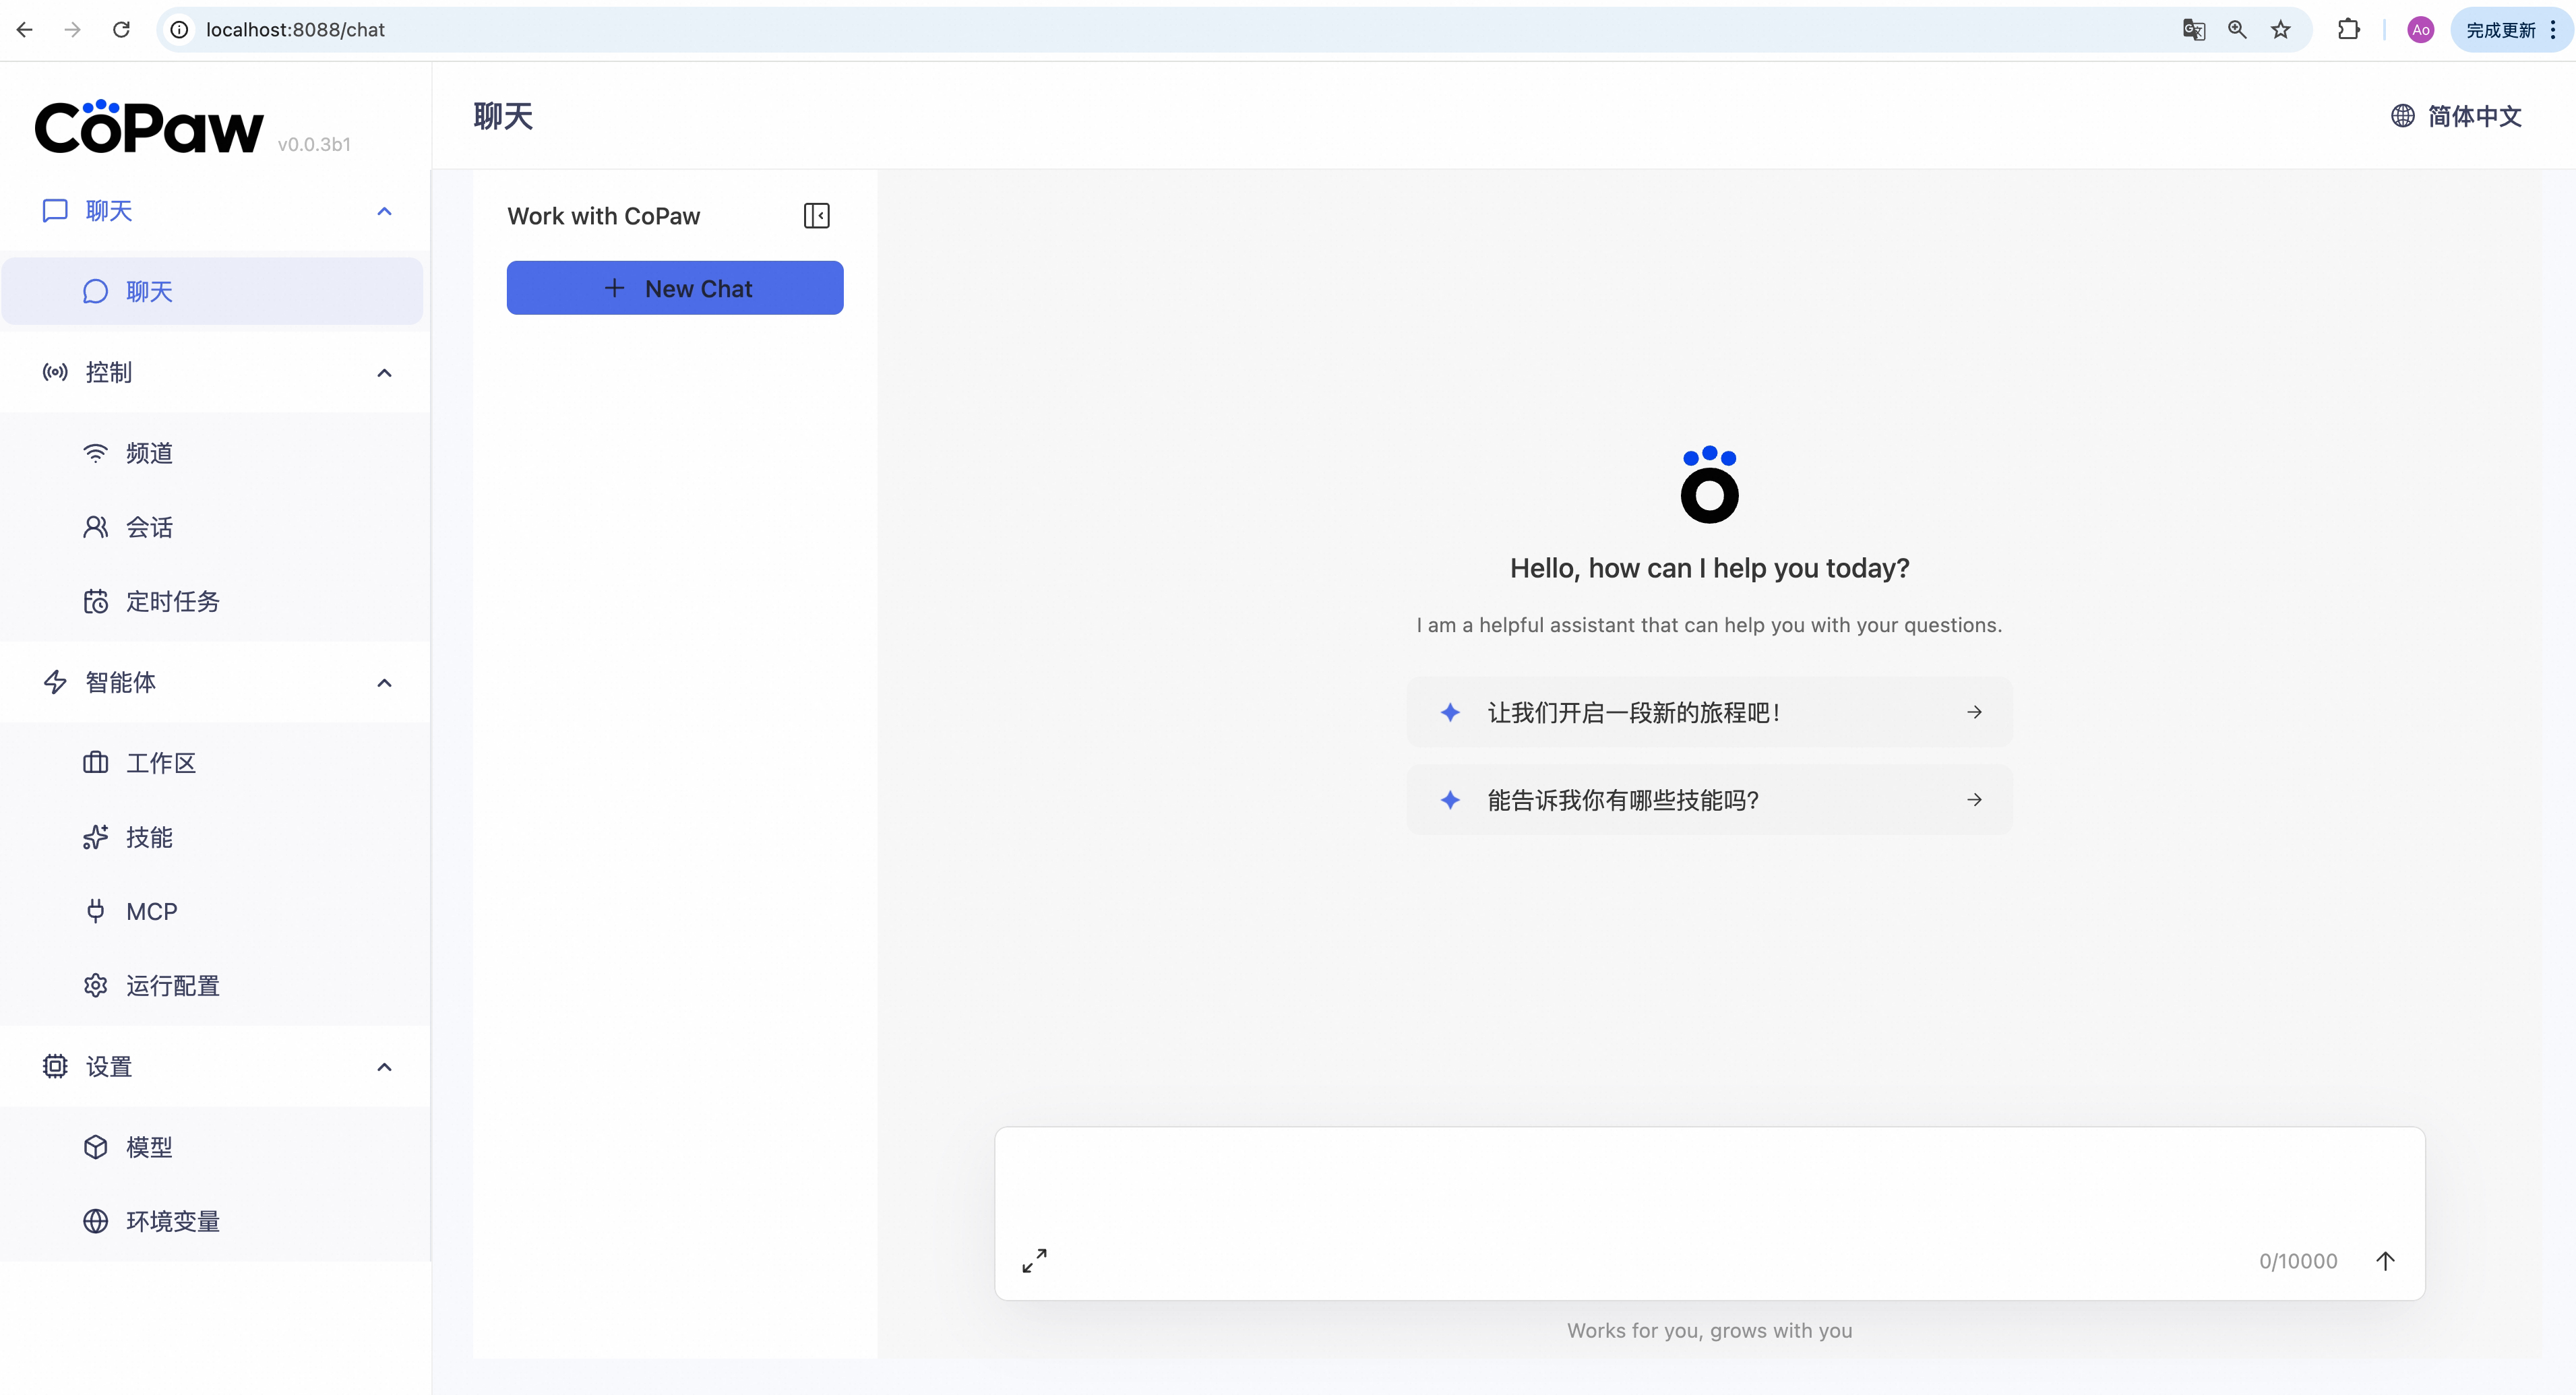Image resolution: width=2576 pixels, height=1395 pixels.
Task: Collapse the 智能体 section
Action: pos(384,682)
